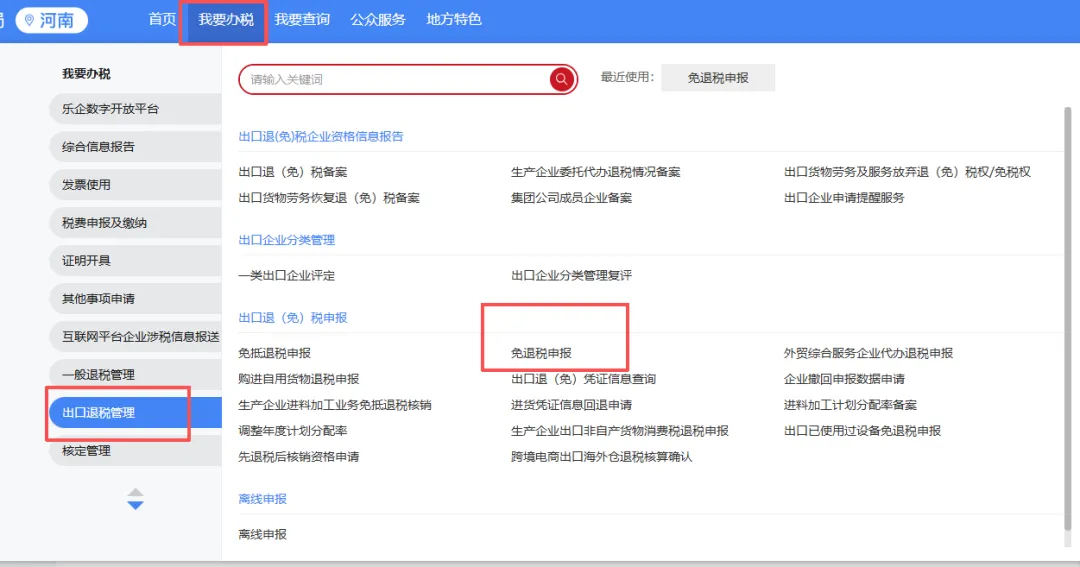Open 出口货物劳务及服务放弃退（免）税权/免税权

[907, 172]
